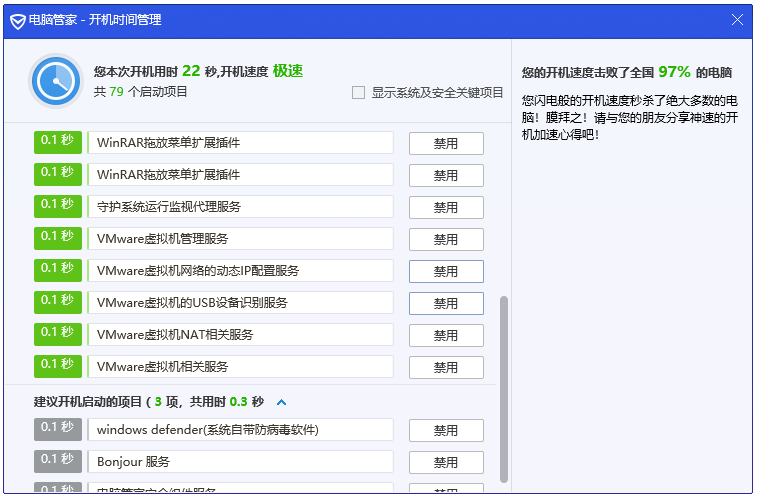758x496 pixels.
Task: Click the 0.1 秒 badge beside VMware虚拟机管理服务
Action: pos(58,238)
